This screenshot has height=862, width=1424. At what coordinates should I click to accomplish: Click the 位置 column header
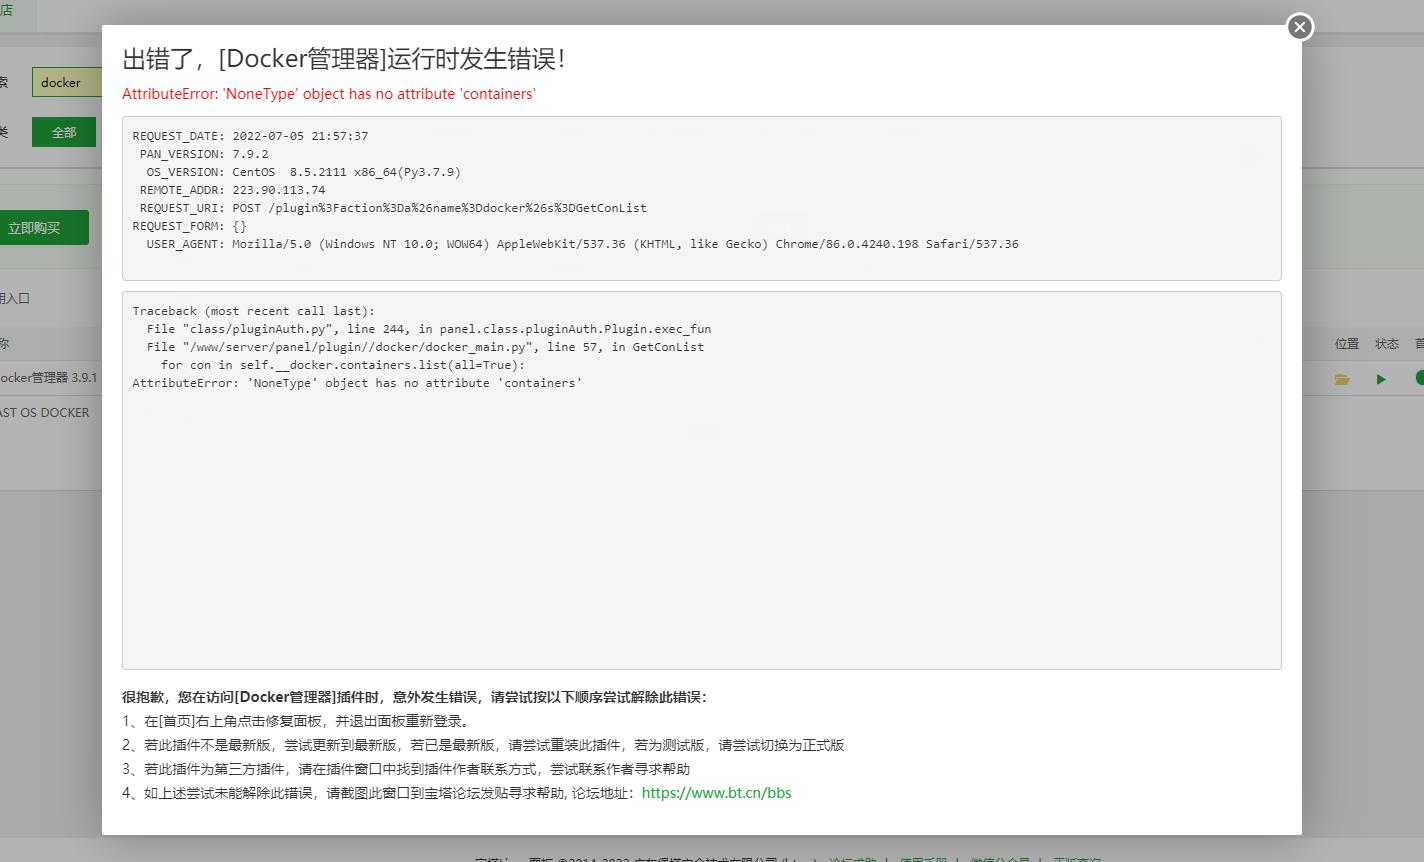click(x=1347, y=343)
